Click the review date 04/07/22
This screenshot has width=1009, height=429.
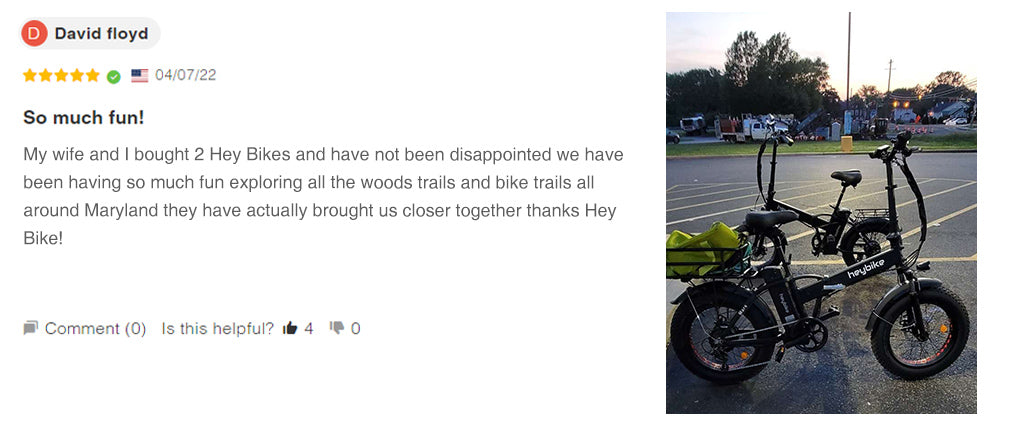tap(185, 75)
